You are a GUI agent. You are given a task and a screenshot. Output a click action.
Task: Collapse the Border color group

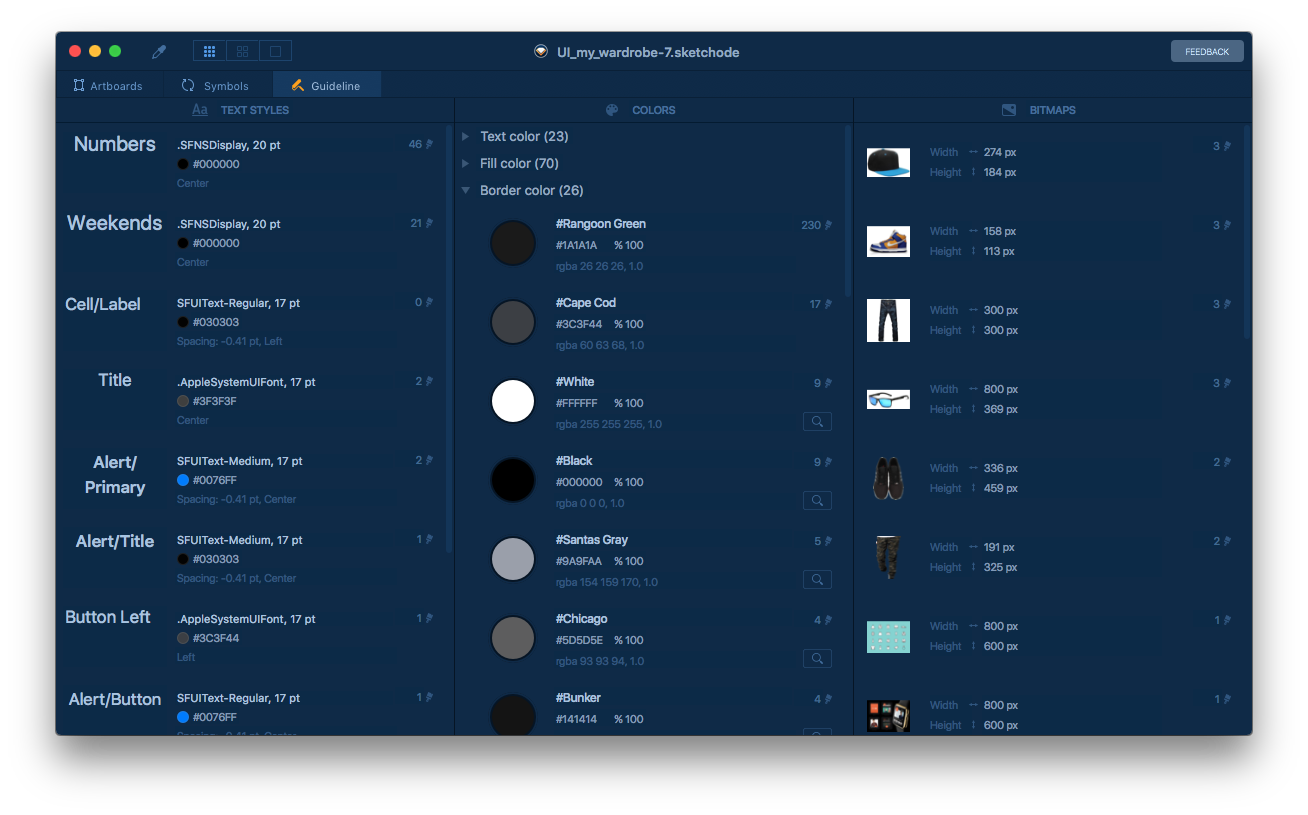[466, 190]
